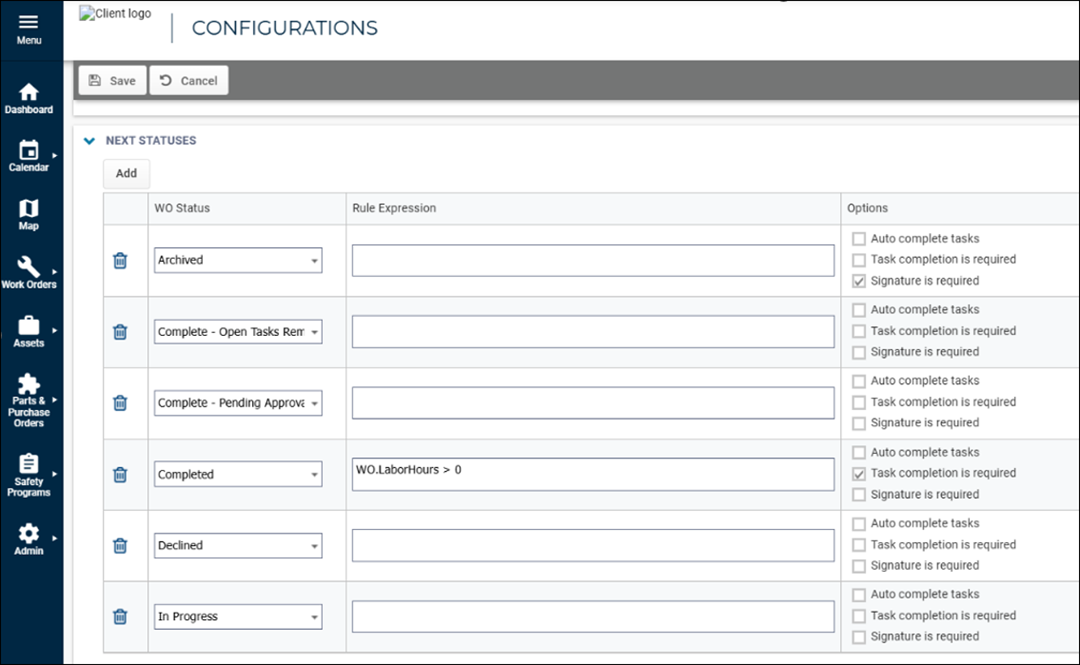Delete the Archived status row
The height and width of the screenshot is (665, 1080).
[120, 260]
